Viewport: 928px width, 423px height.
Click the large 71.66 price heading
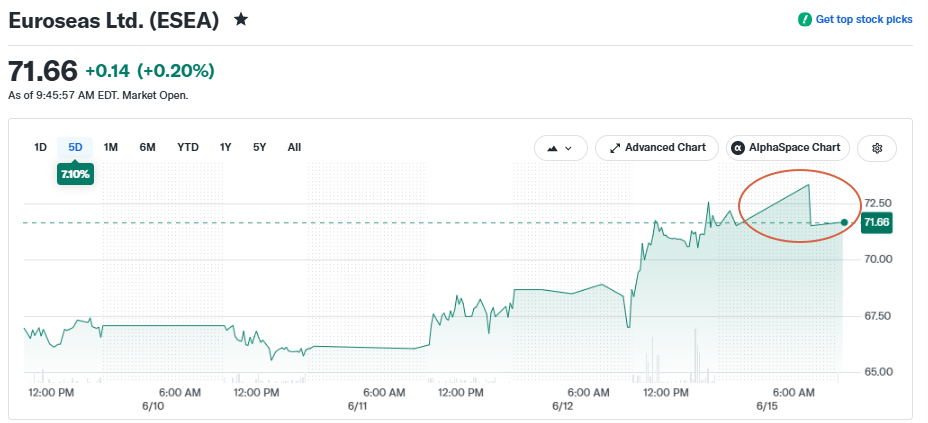click(43, 72)
